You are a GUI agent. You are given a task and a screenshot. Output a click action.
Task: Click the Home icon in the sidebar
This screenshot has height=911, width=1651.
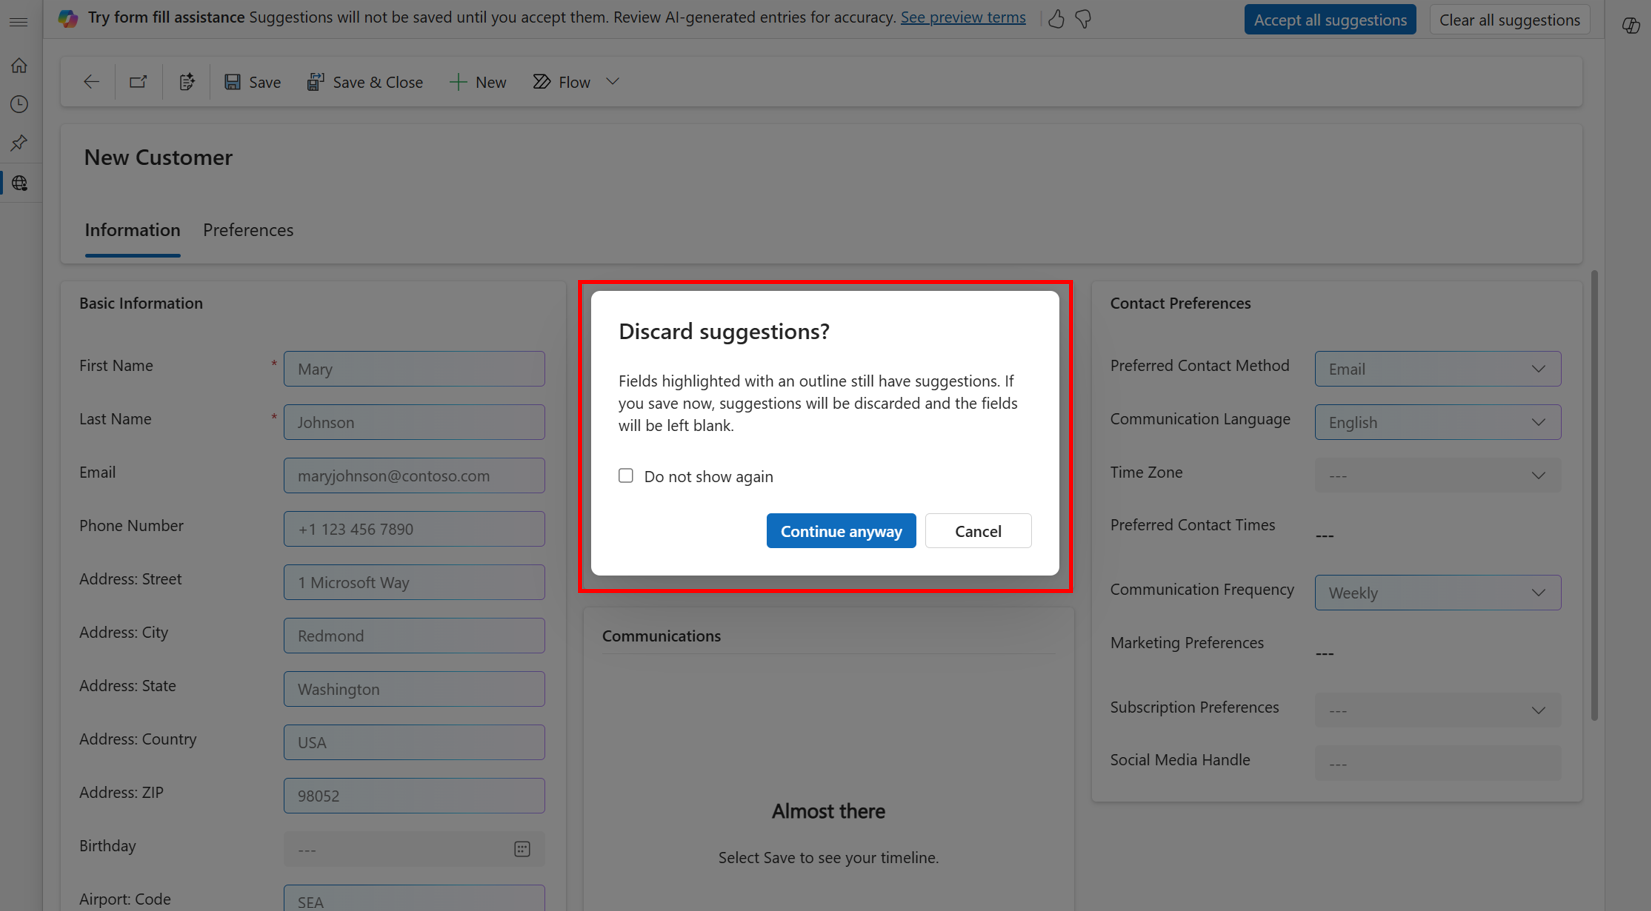click(18, 65)
